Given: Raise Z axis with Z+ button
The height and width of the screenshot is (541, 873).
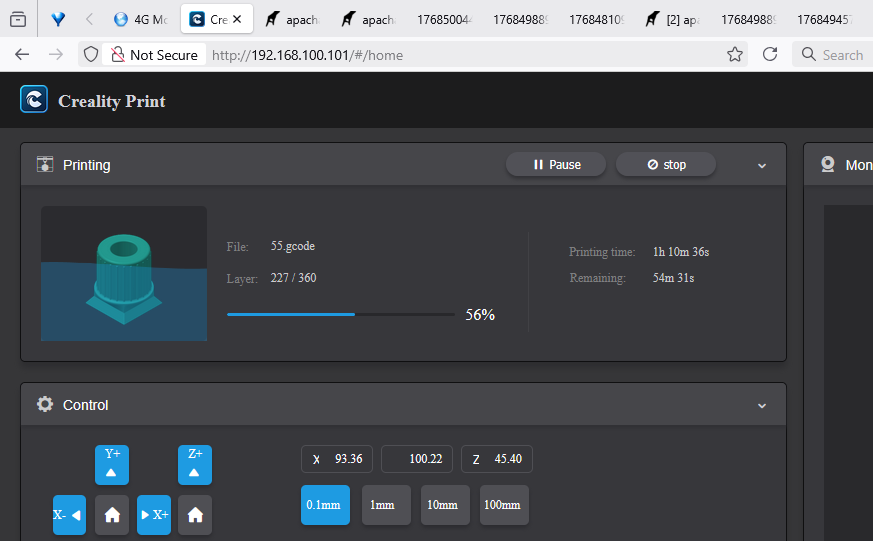Looking at the screenshot, I should point(195,465).
